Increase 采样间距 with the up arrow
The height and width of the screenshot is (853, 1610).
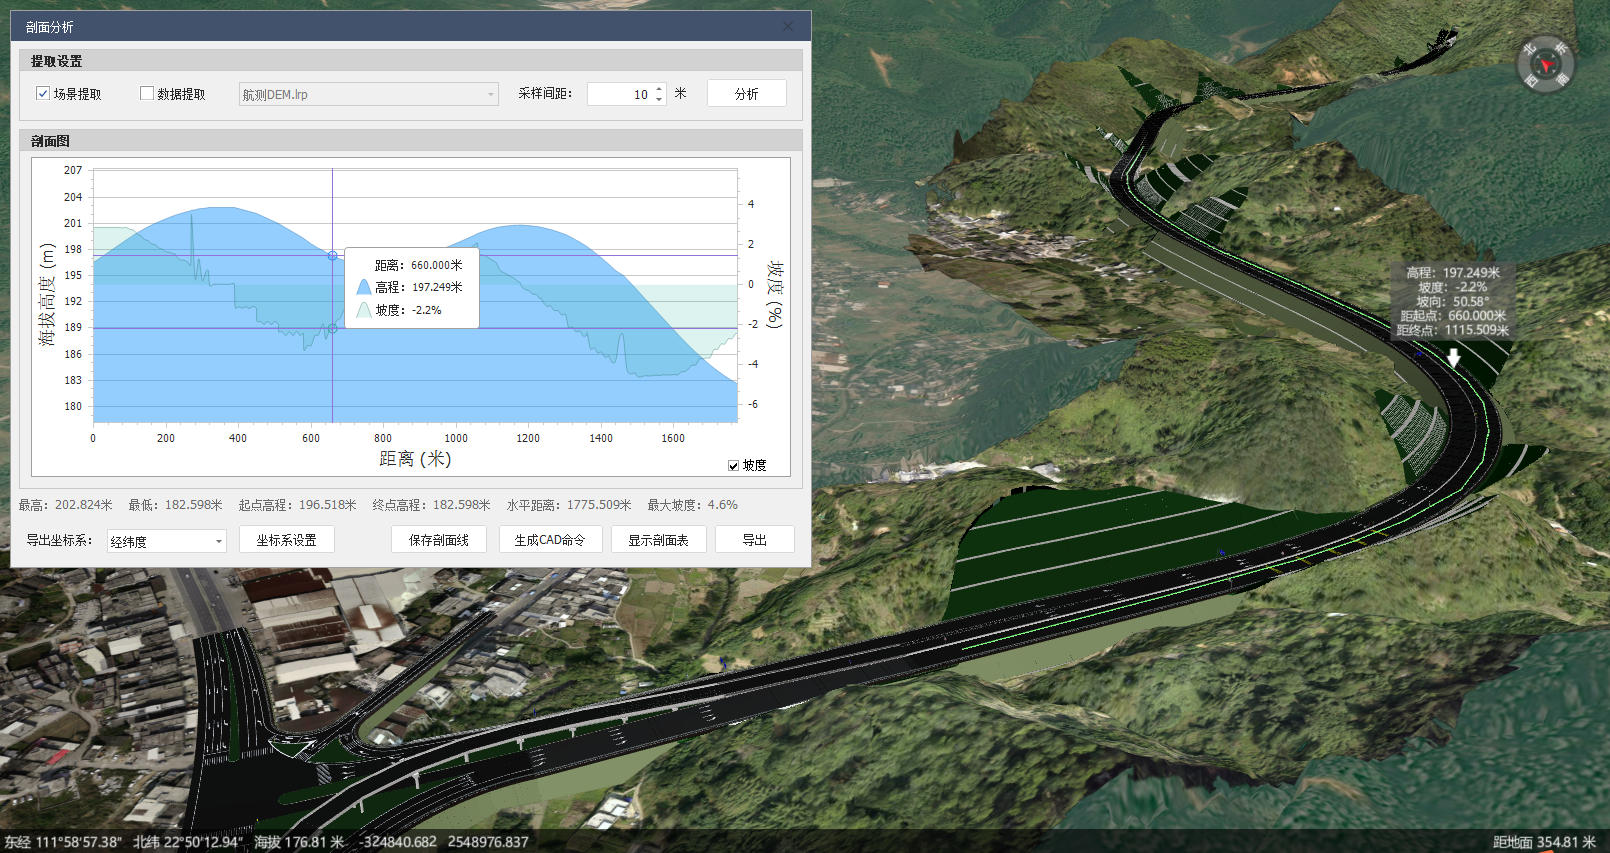[x=659, y=89]
